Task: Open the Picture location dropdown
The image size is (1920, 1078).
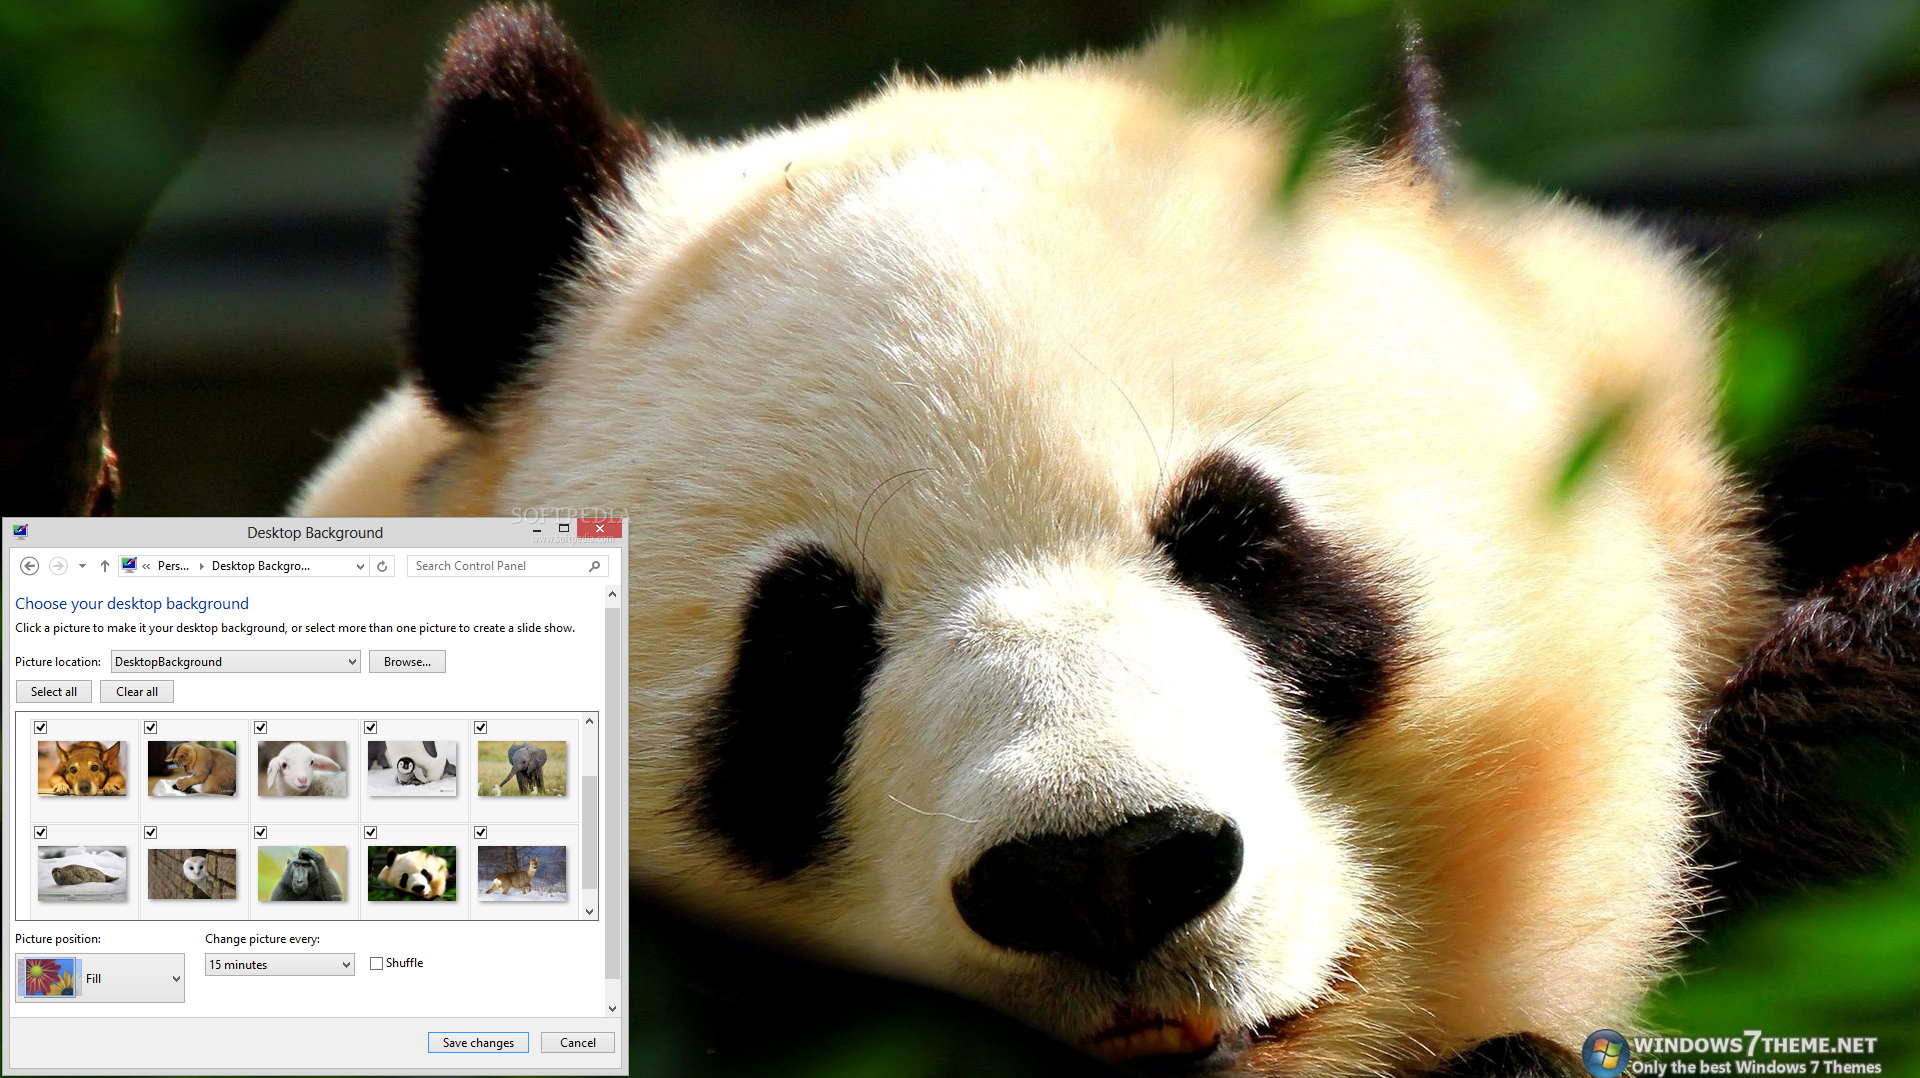Action: pyautogui.click(x=235, y=662)
